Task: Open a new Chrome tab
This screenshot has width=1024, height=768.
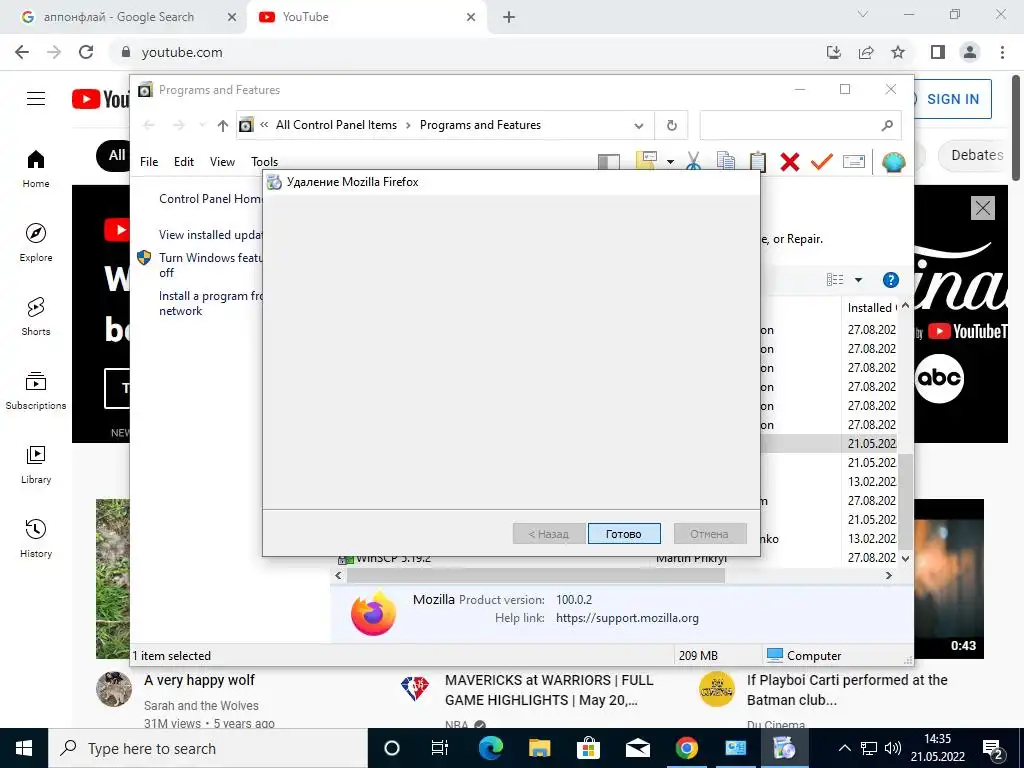Action: (509, 17)
